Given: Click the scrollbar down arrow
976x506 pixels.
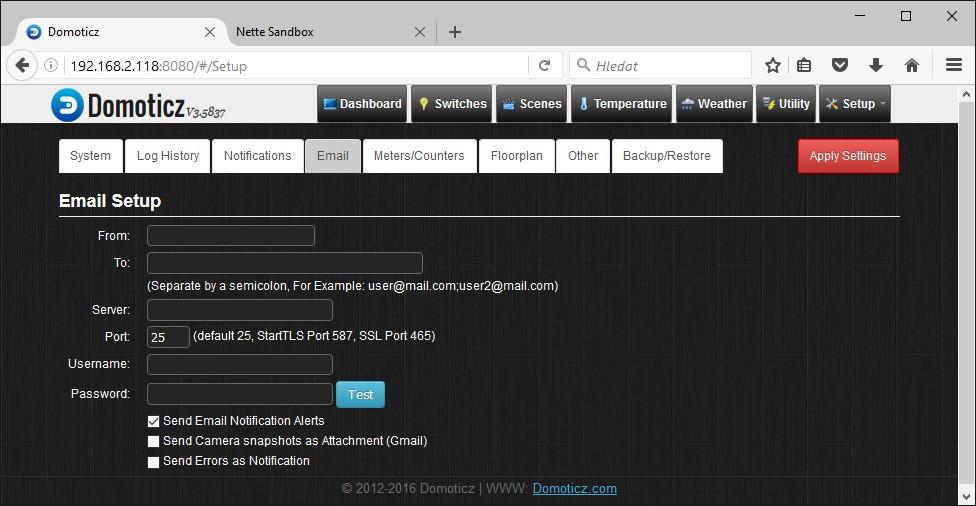Looking at the screenshot, I should 966,497.
